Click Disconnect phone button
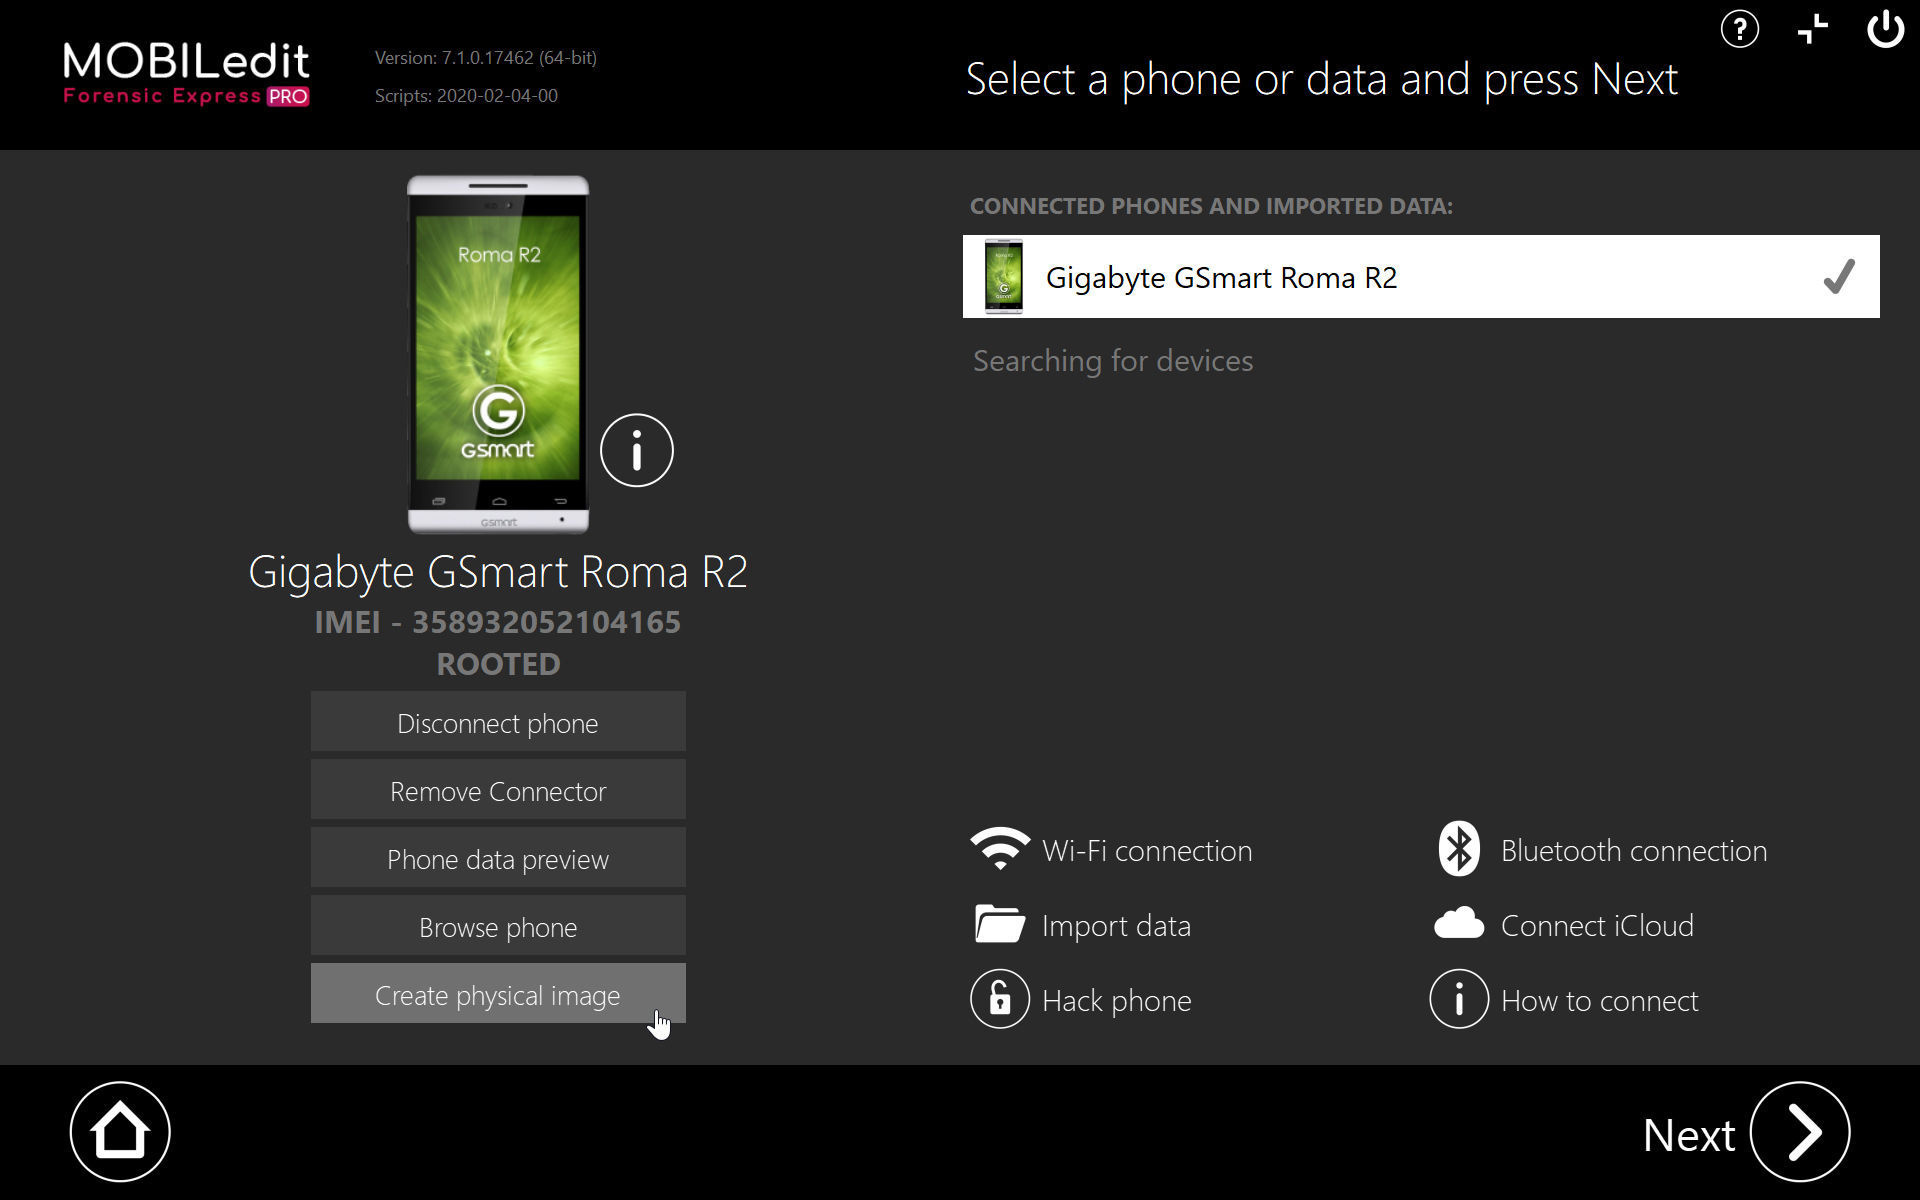Screen dimensions: 1920x1200 (498, 722)
